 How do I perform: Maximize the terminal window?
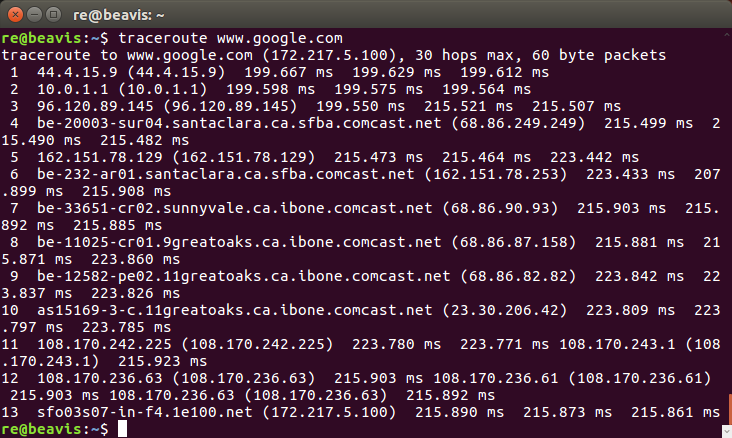54,15
